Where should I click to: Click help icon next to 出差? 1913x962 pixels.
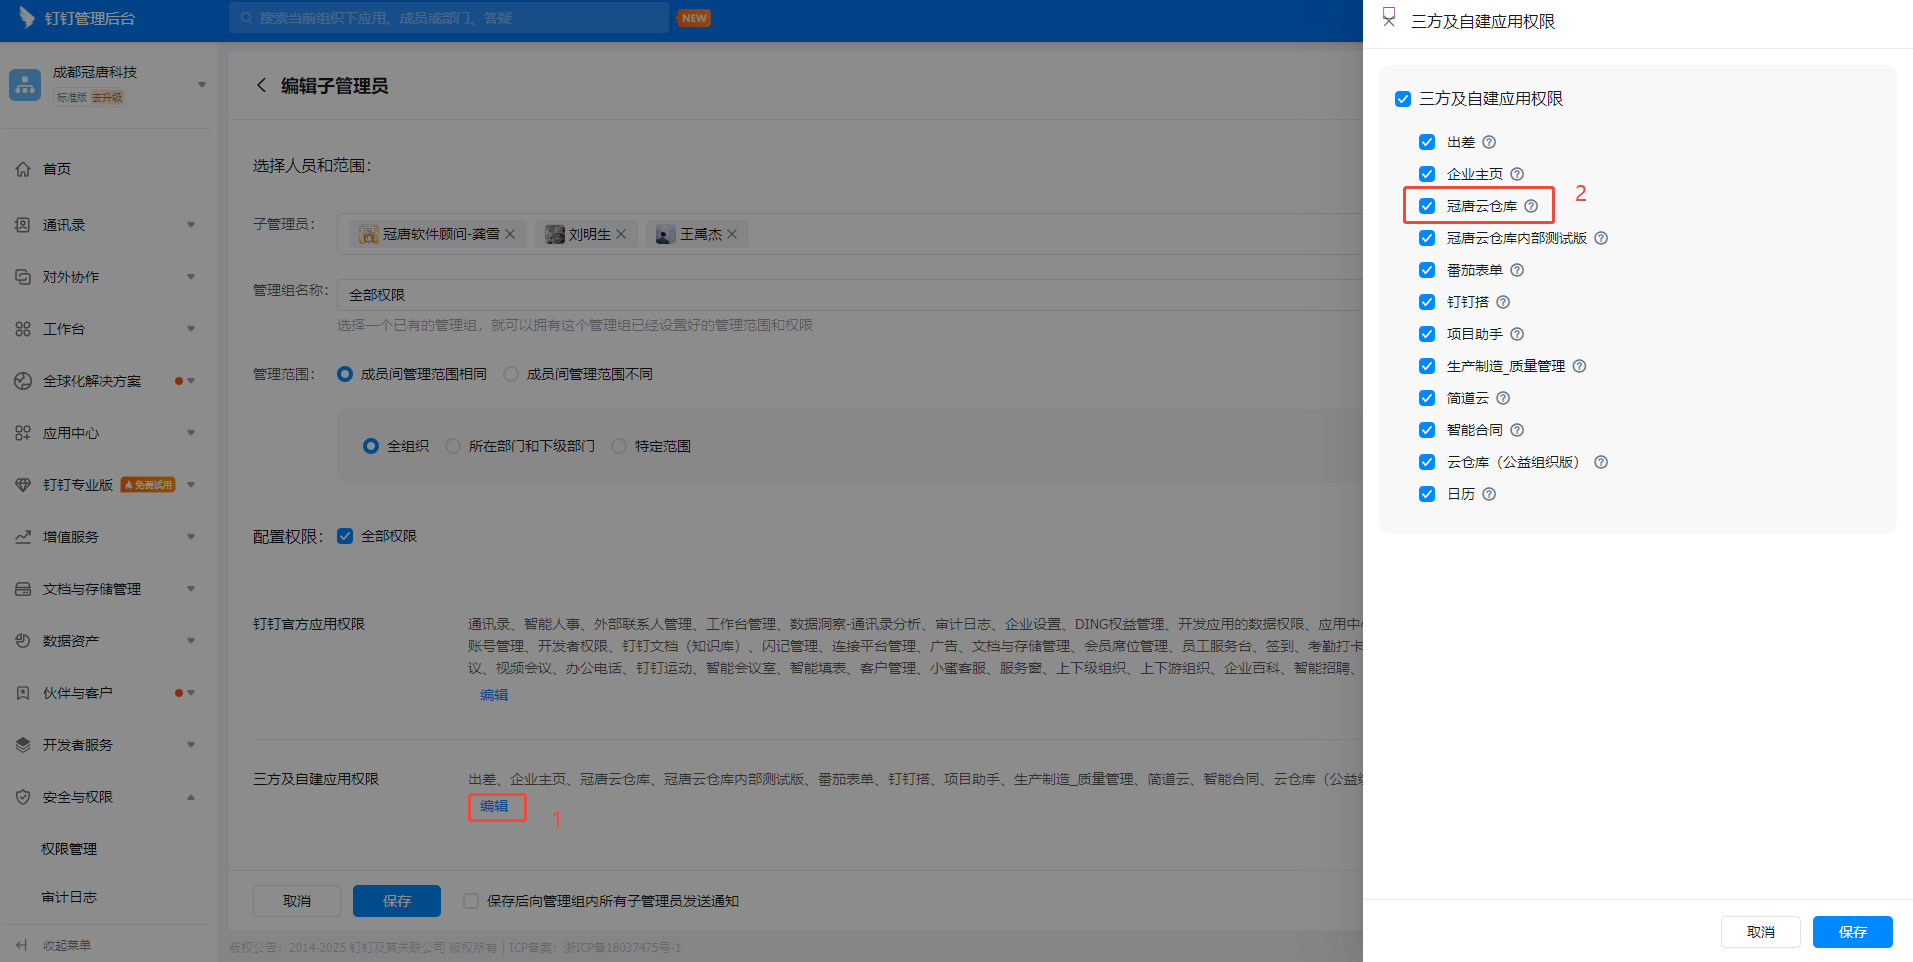pos(1489,142)
